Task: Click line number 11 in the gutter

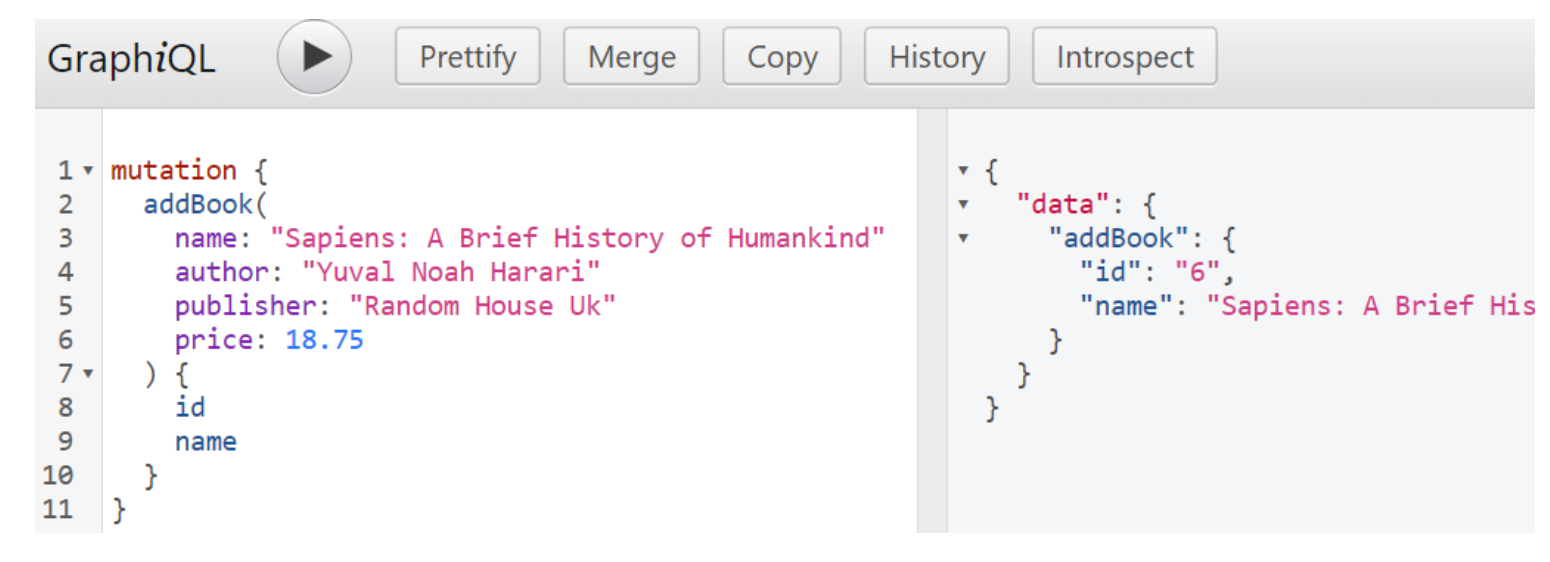Action: (58, 510)
